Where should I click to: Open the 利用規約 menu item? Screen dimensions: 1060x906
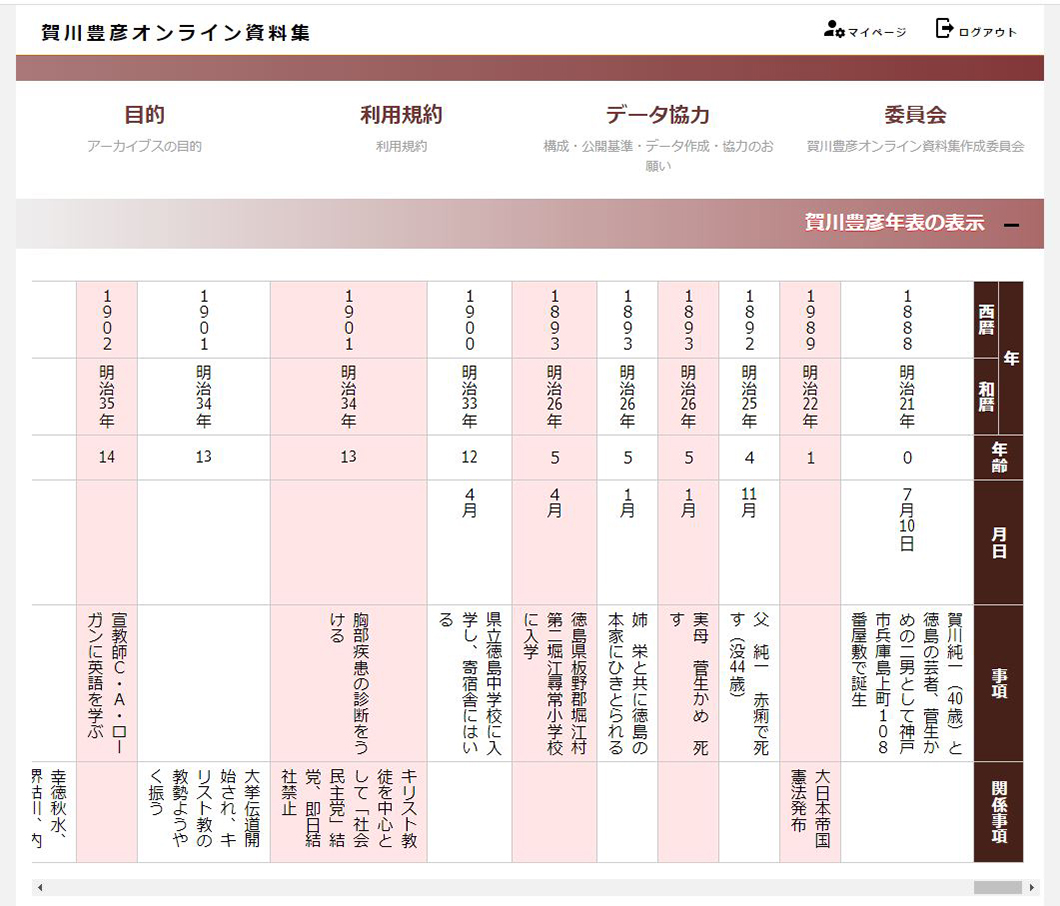click(402, 114)
